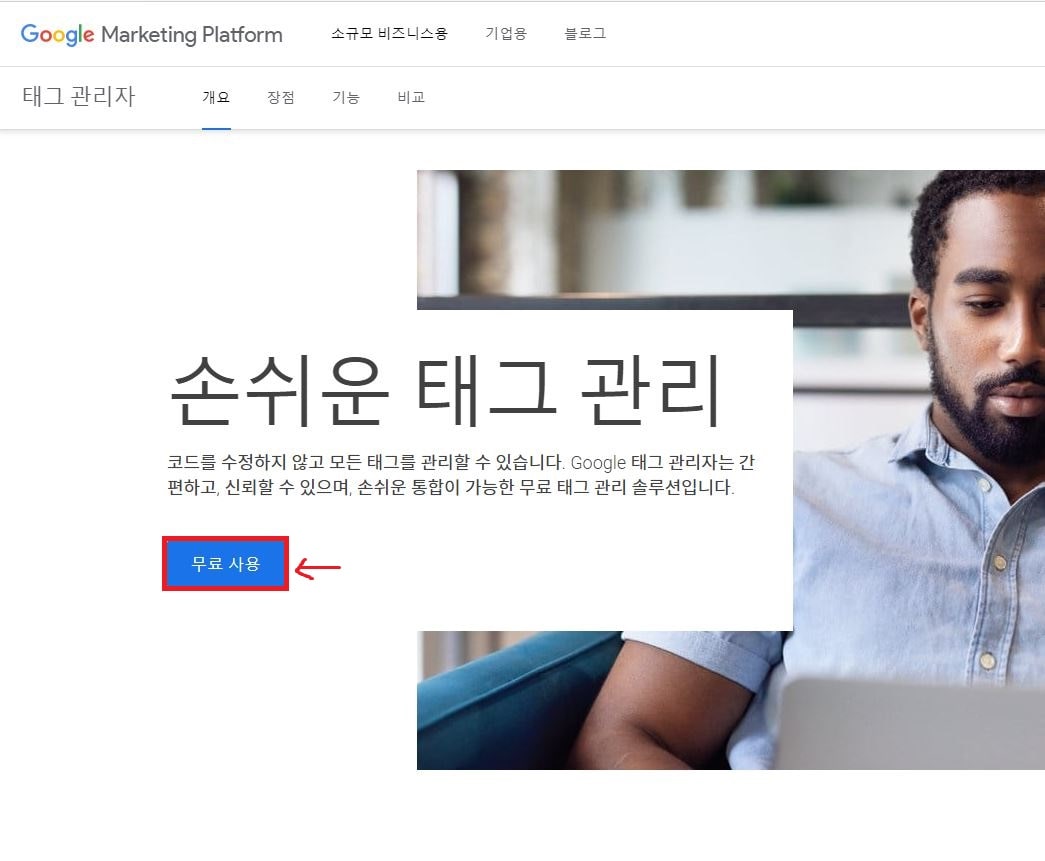Open the 소규모 비즈니스용 menu
The height and width of the screenshot is (861, 1045).
[x=389, y=33]
